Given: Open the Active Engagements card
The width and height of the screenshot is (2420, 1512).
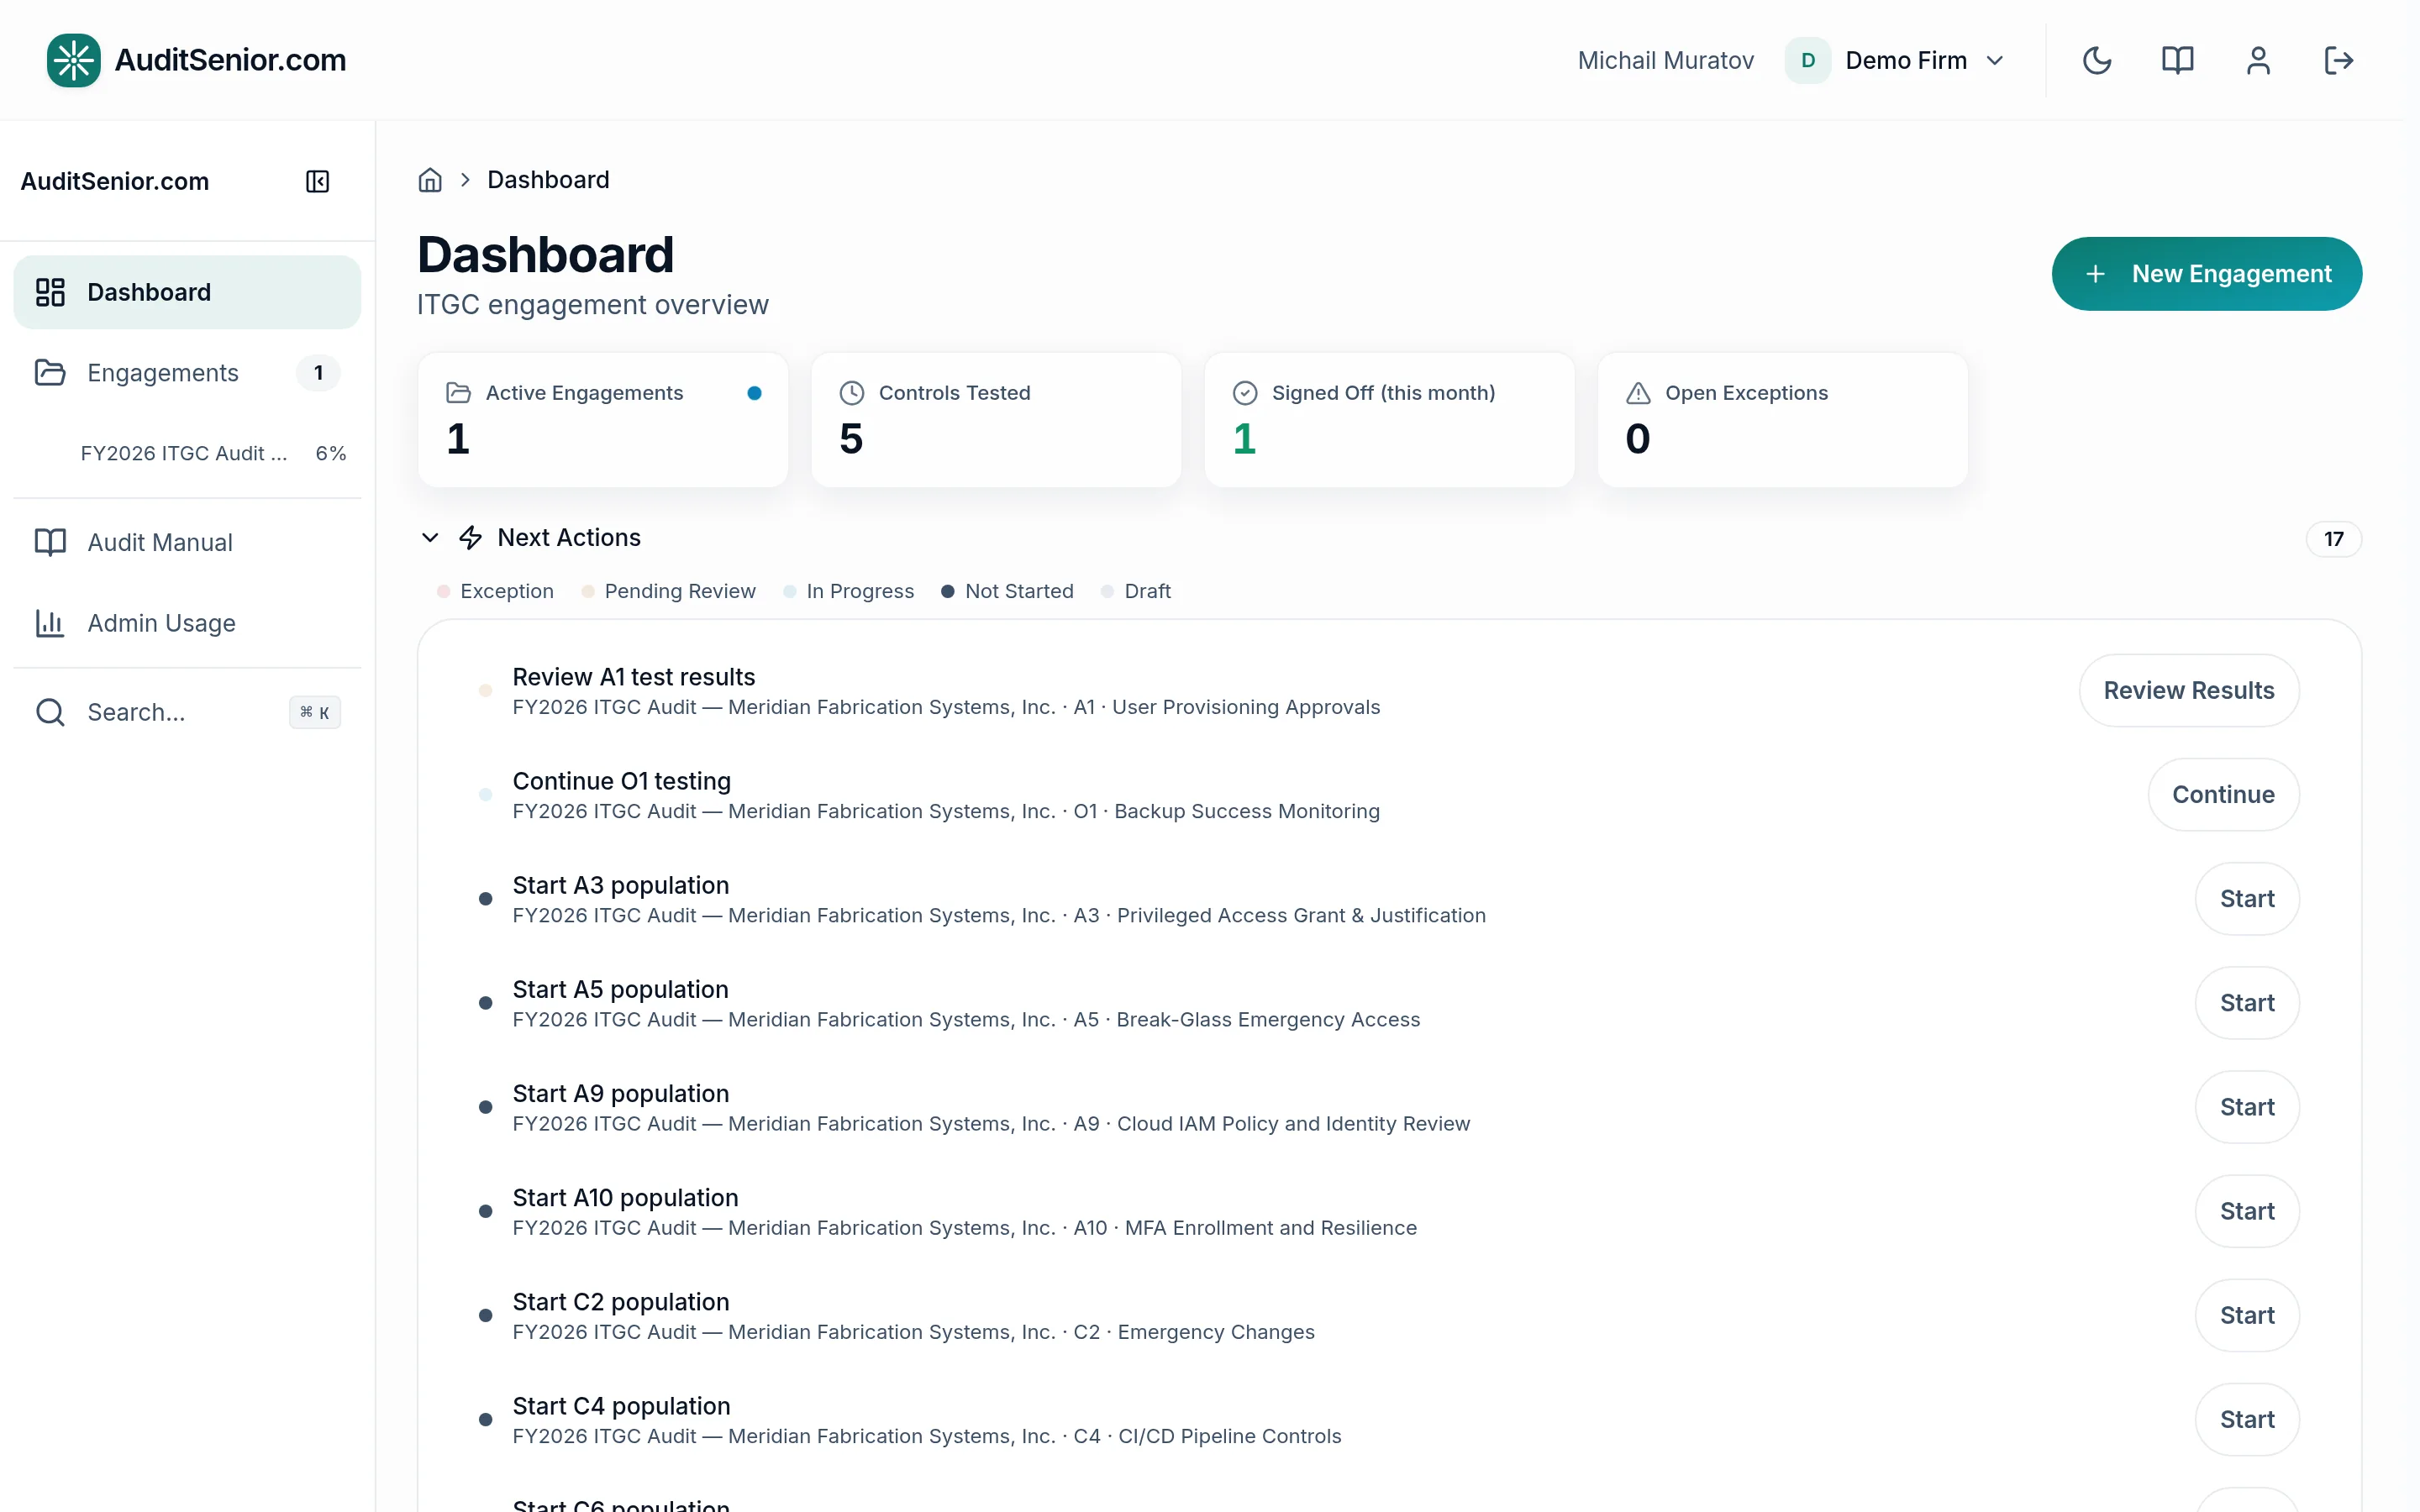Looking at the screenshot, I should [x=603, y=420].
